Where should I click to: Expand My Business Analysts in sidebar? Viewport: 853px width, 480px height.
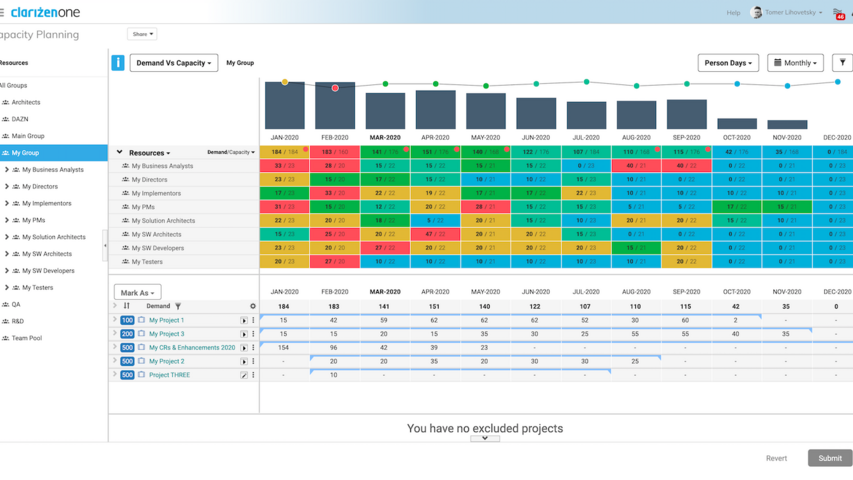[x=7, y=170]
